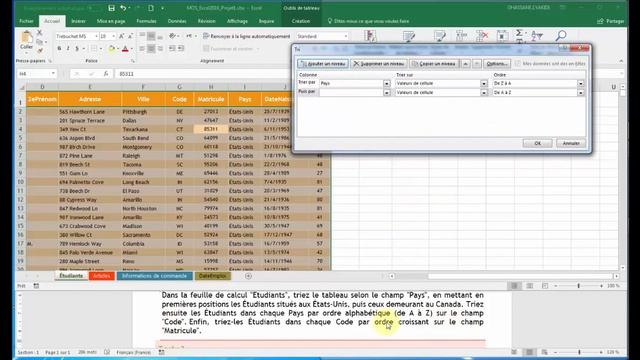The image size is (640, 360).
Task: Open the font size dropdown
Action: 114,36
